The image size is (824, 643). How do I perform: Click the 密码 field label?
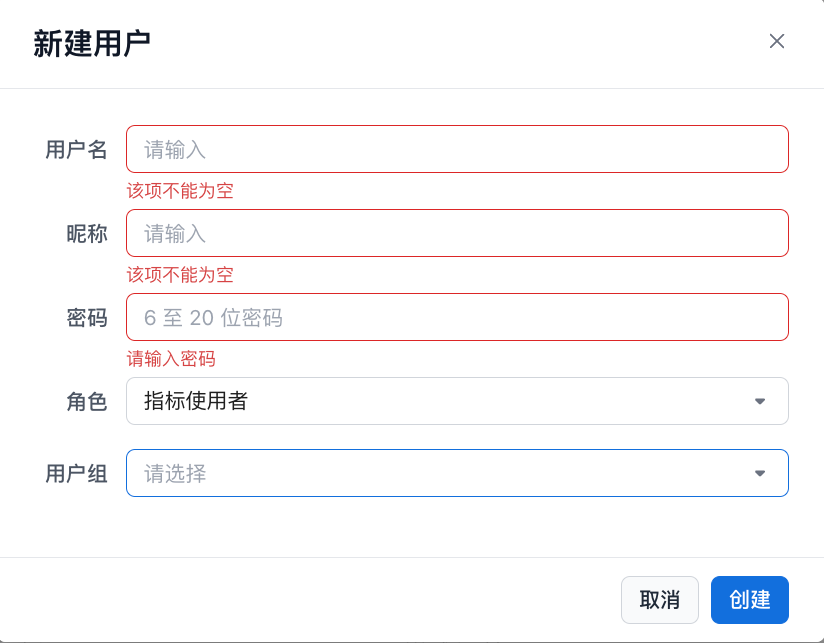tap(86, 318)
